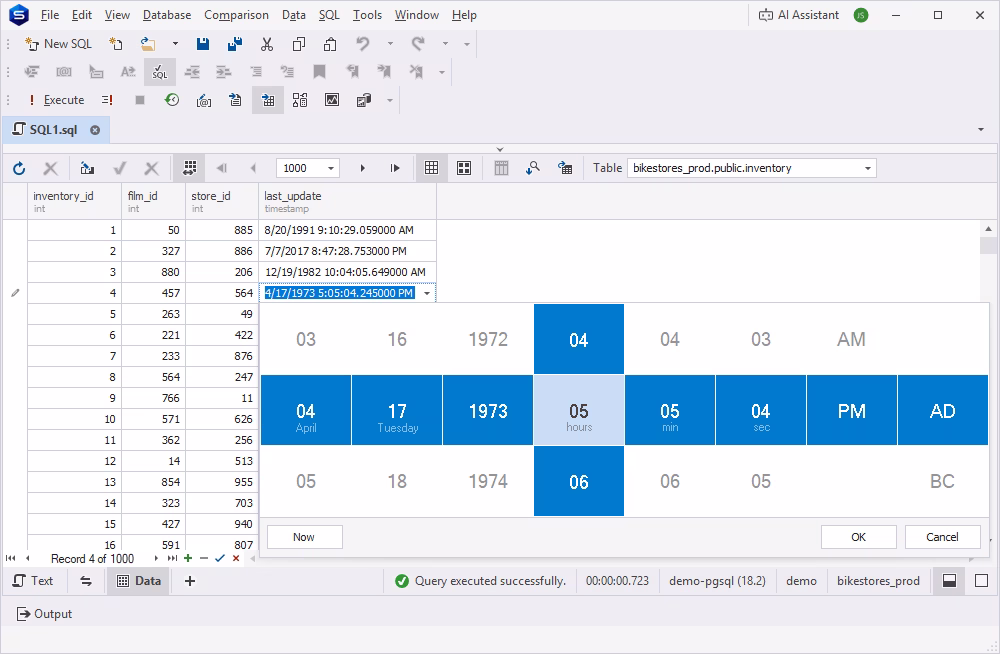1000x654 pixels.
Task: Click the AI Assistant button
Action: (798, 15)
